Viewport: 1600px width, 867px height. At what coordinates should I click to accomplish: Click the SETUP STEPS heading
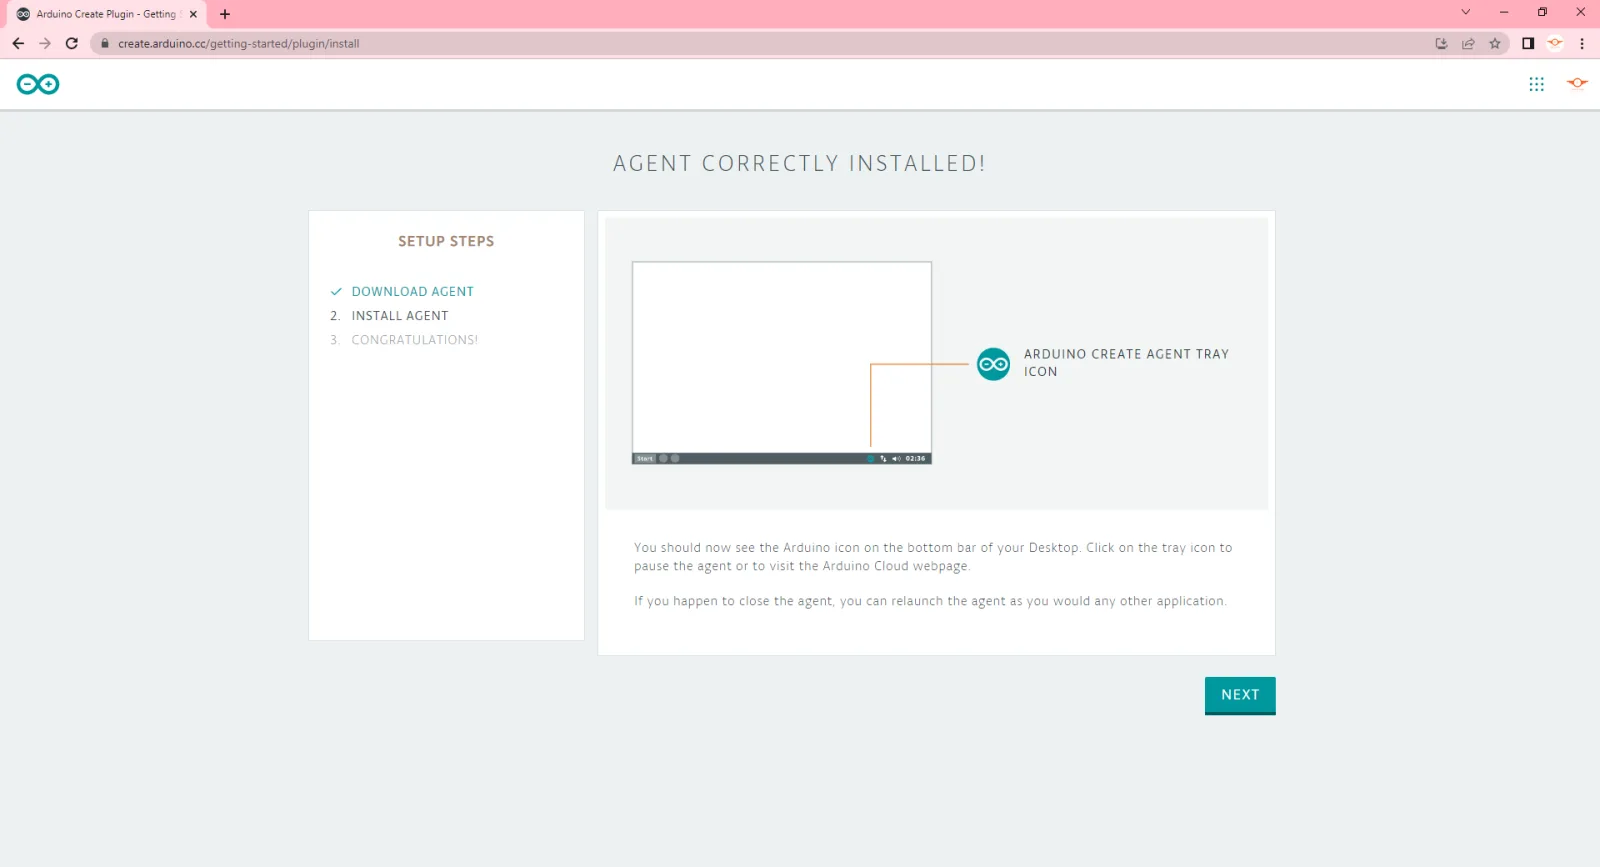(446, 241)
